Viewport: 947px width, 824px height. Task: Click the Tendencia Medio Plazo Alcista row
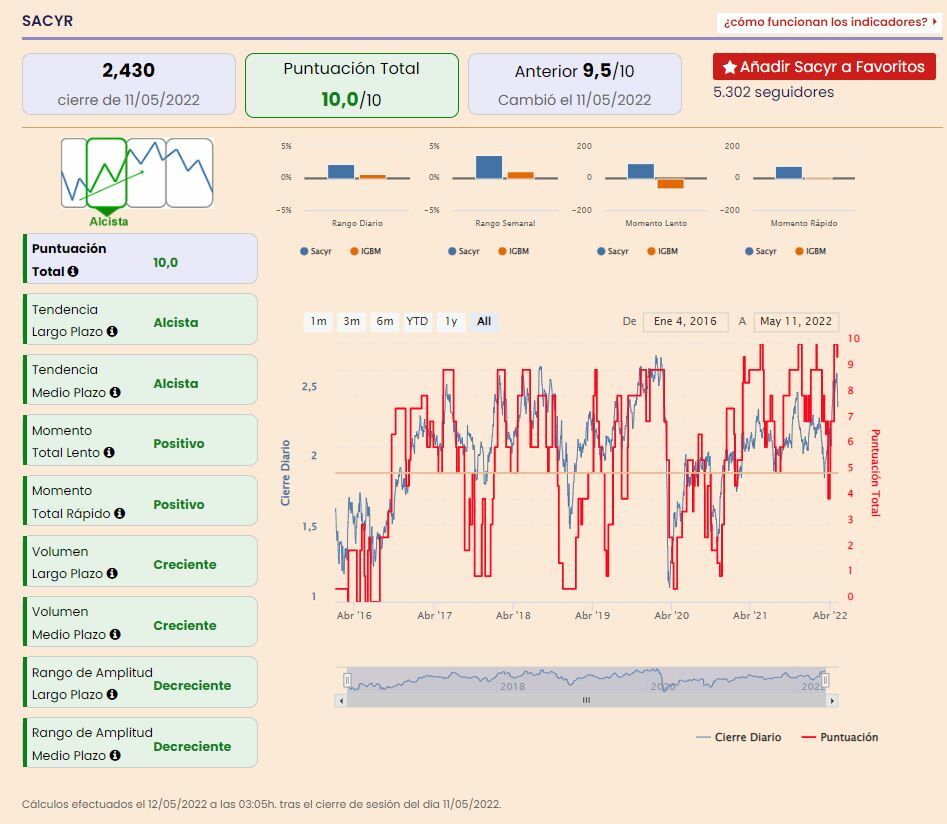pos(140,380)
